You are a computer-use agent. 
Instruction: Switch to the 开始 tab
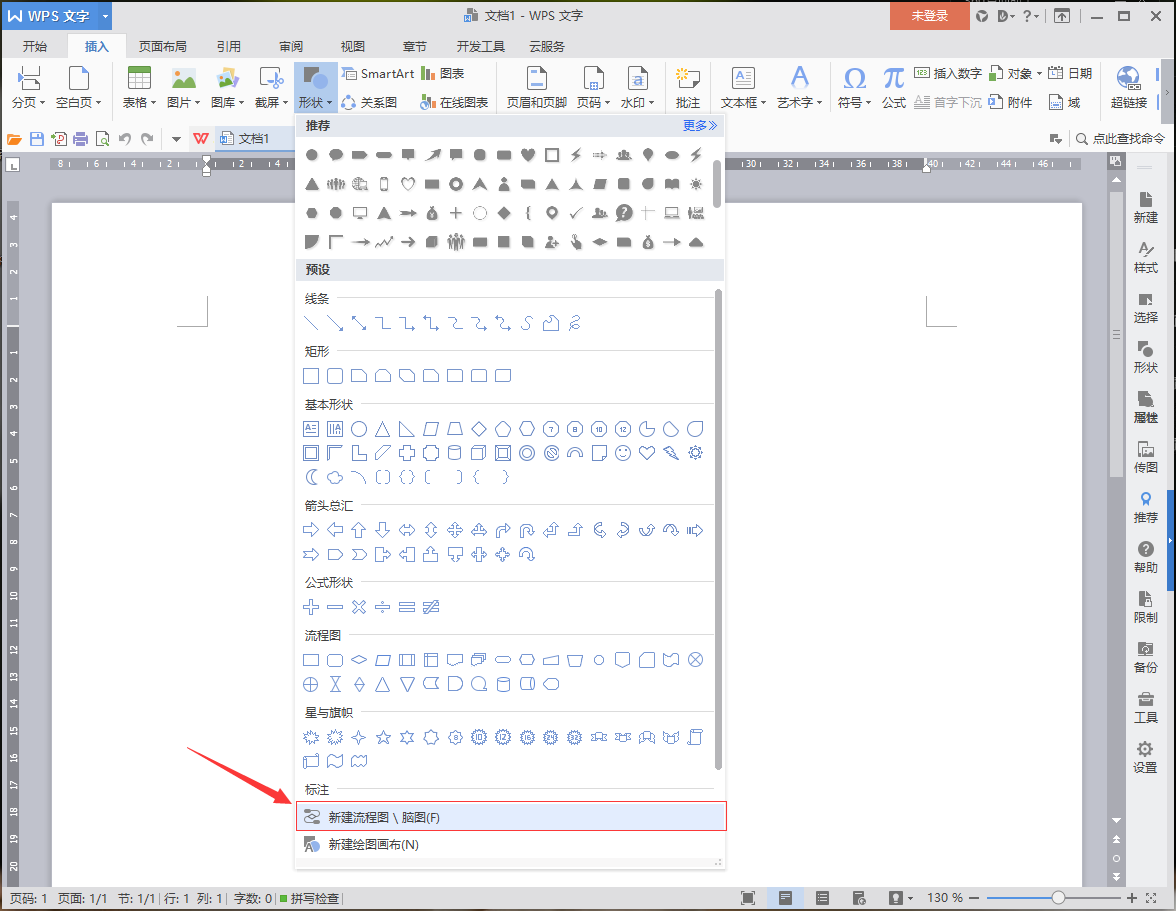click(x=34, y=46)
